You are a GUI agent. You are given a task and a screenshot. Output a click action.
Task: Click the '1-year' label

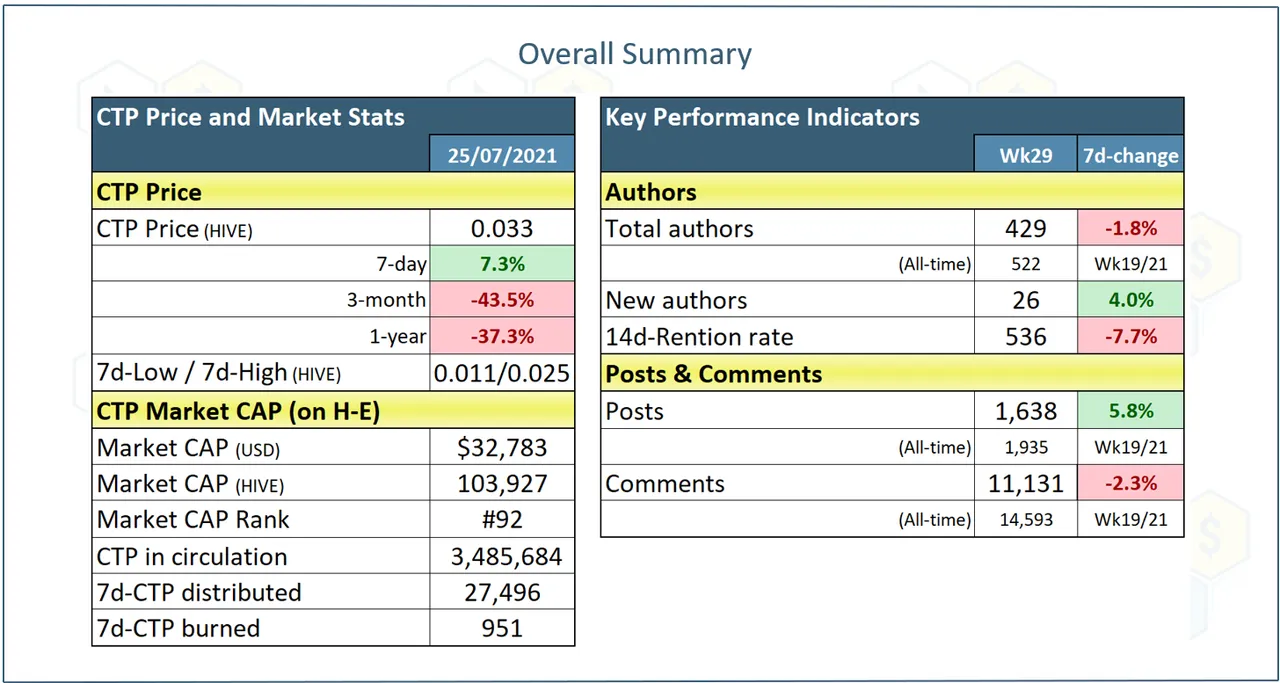(397, 337)
